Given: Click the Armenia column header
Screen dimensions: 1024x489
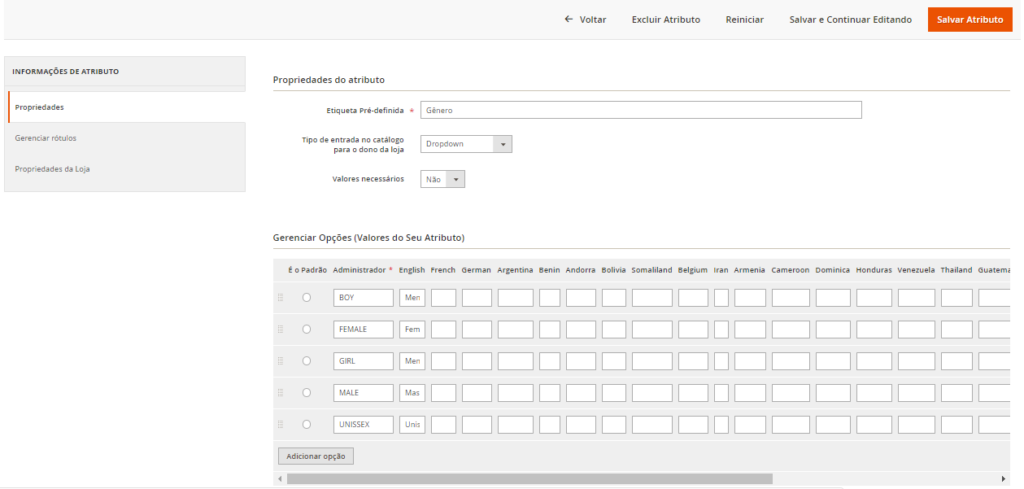Looking at the screenshot, I should pyautogui.click(x=749, y=270).
